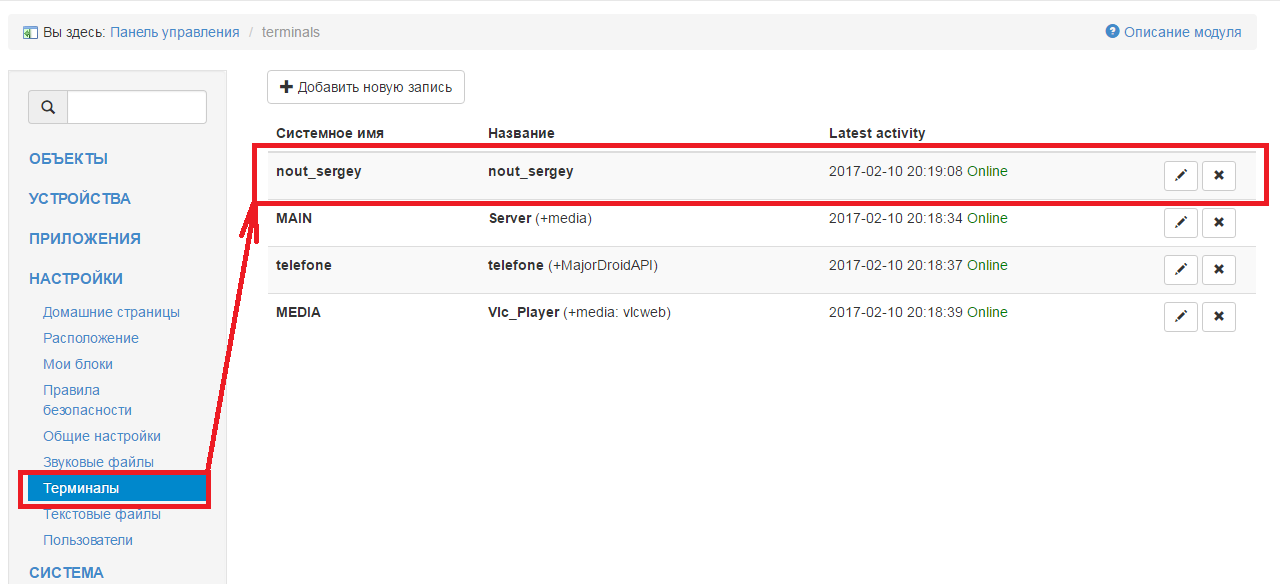
Task: Click the Системное имя column header
Action: (330, 133)
